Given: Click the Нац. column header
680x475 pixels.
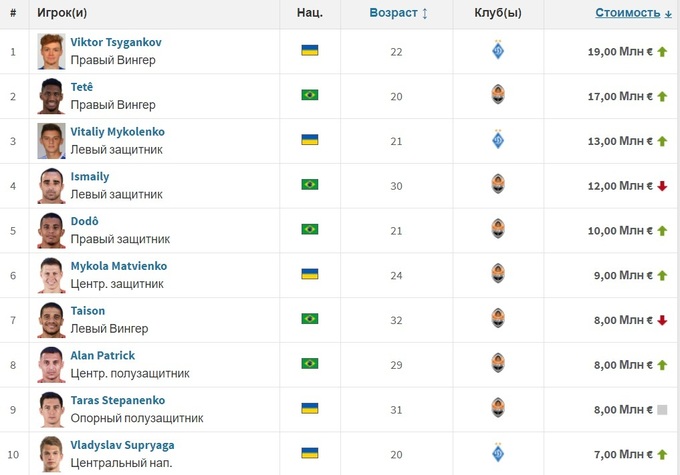Looking at the screenshot, I should 309,13.
